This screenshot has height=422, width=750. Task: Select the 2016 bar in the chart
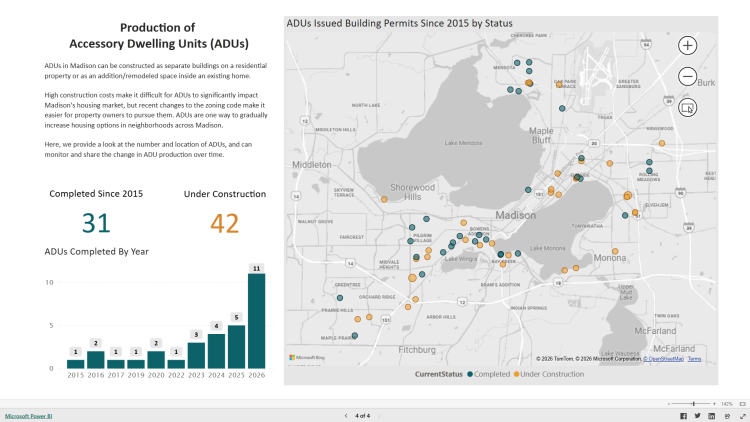pos(96,360)
